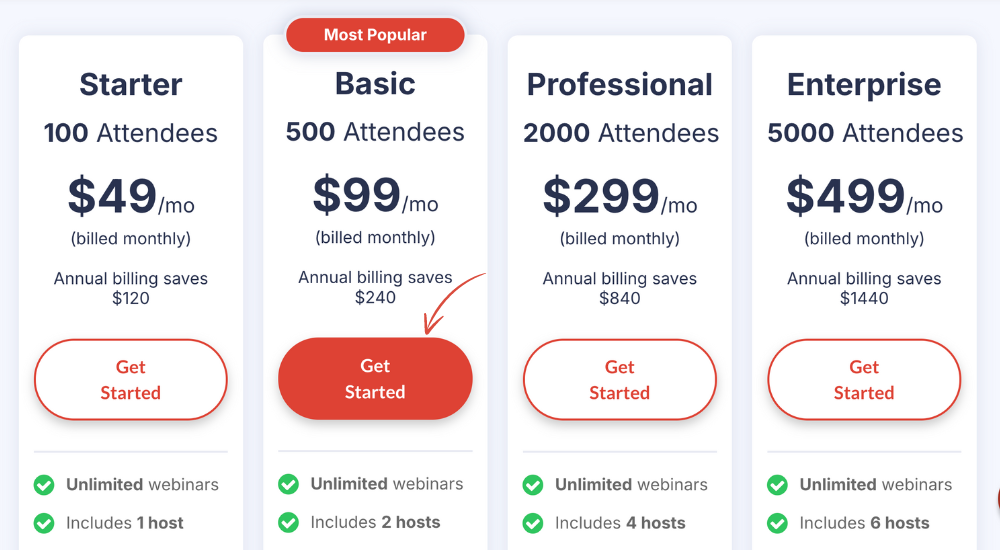Click the $99/mo price text
The image size is (1000, 550).
click(x=375, y=195)
